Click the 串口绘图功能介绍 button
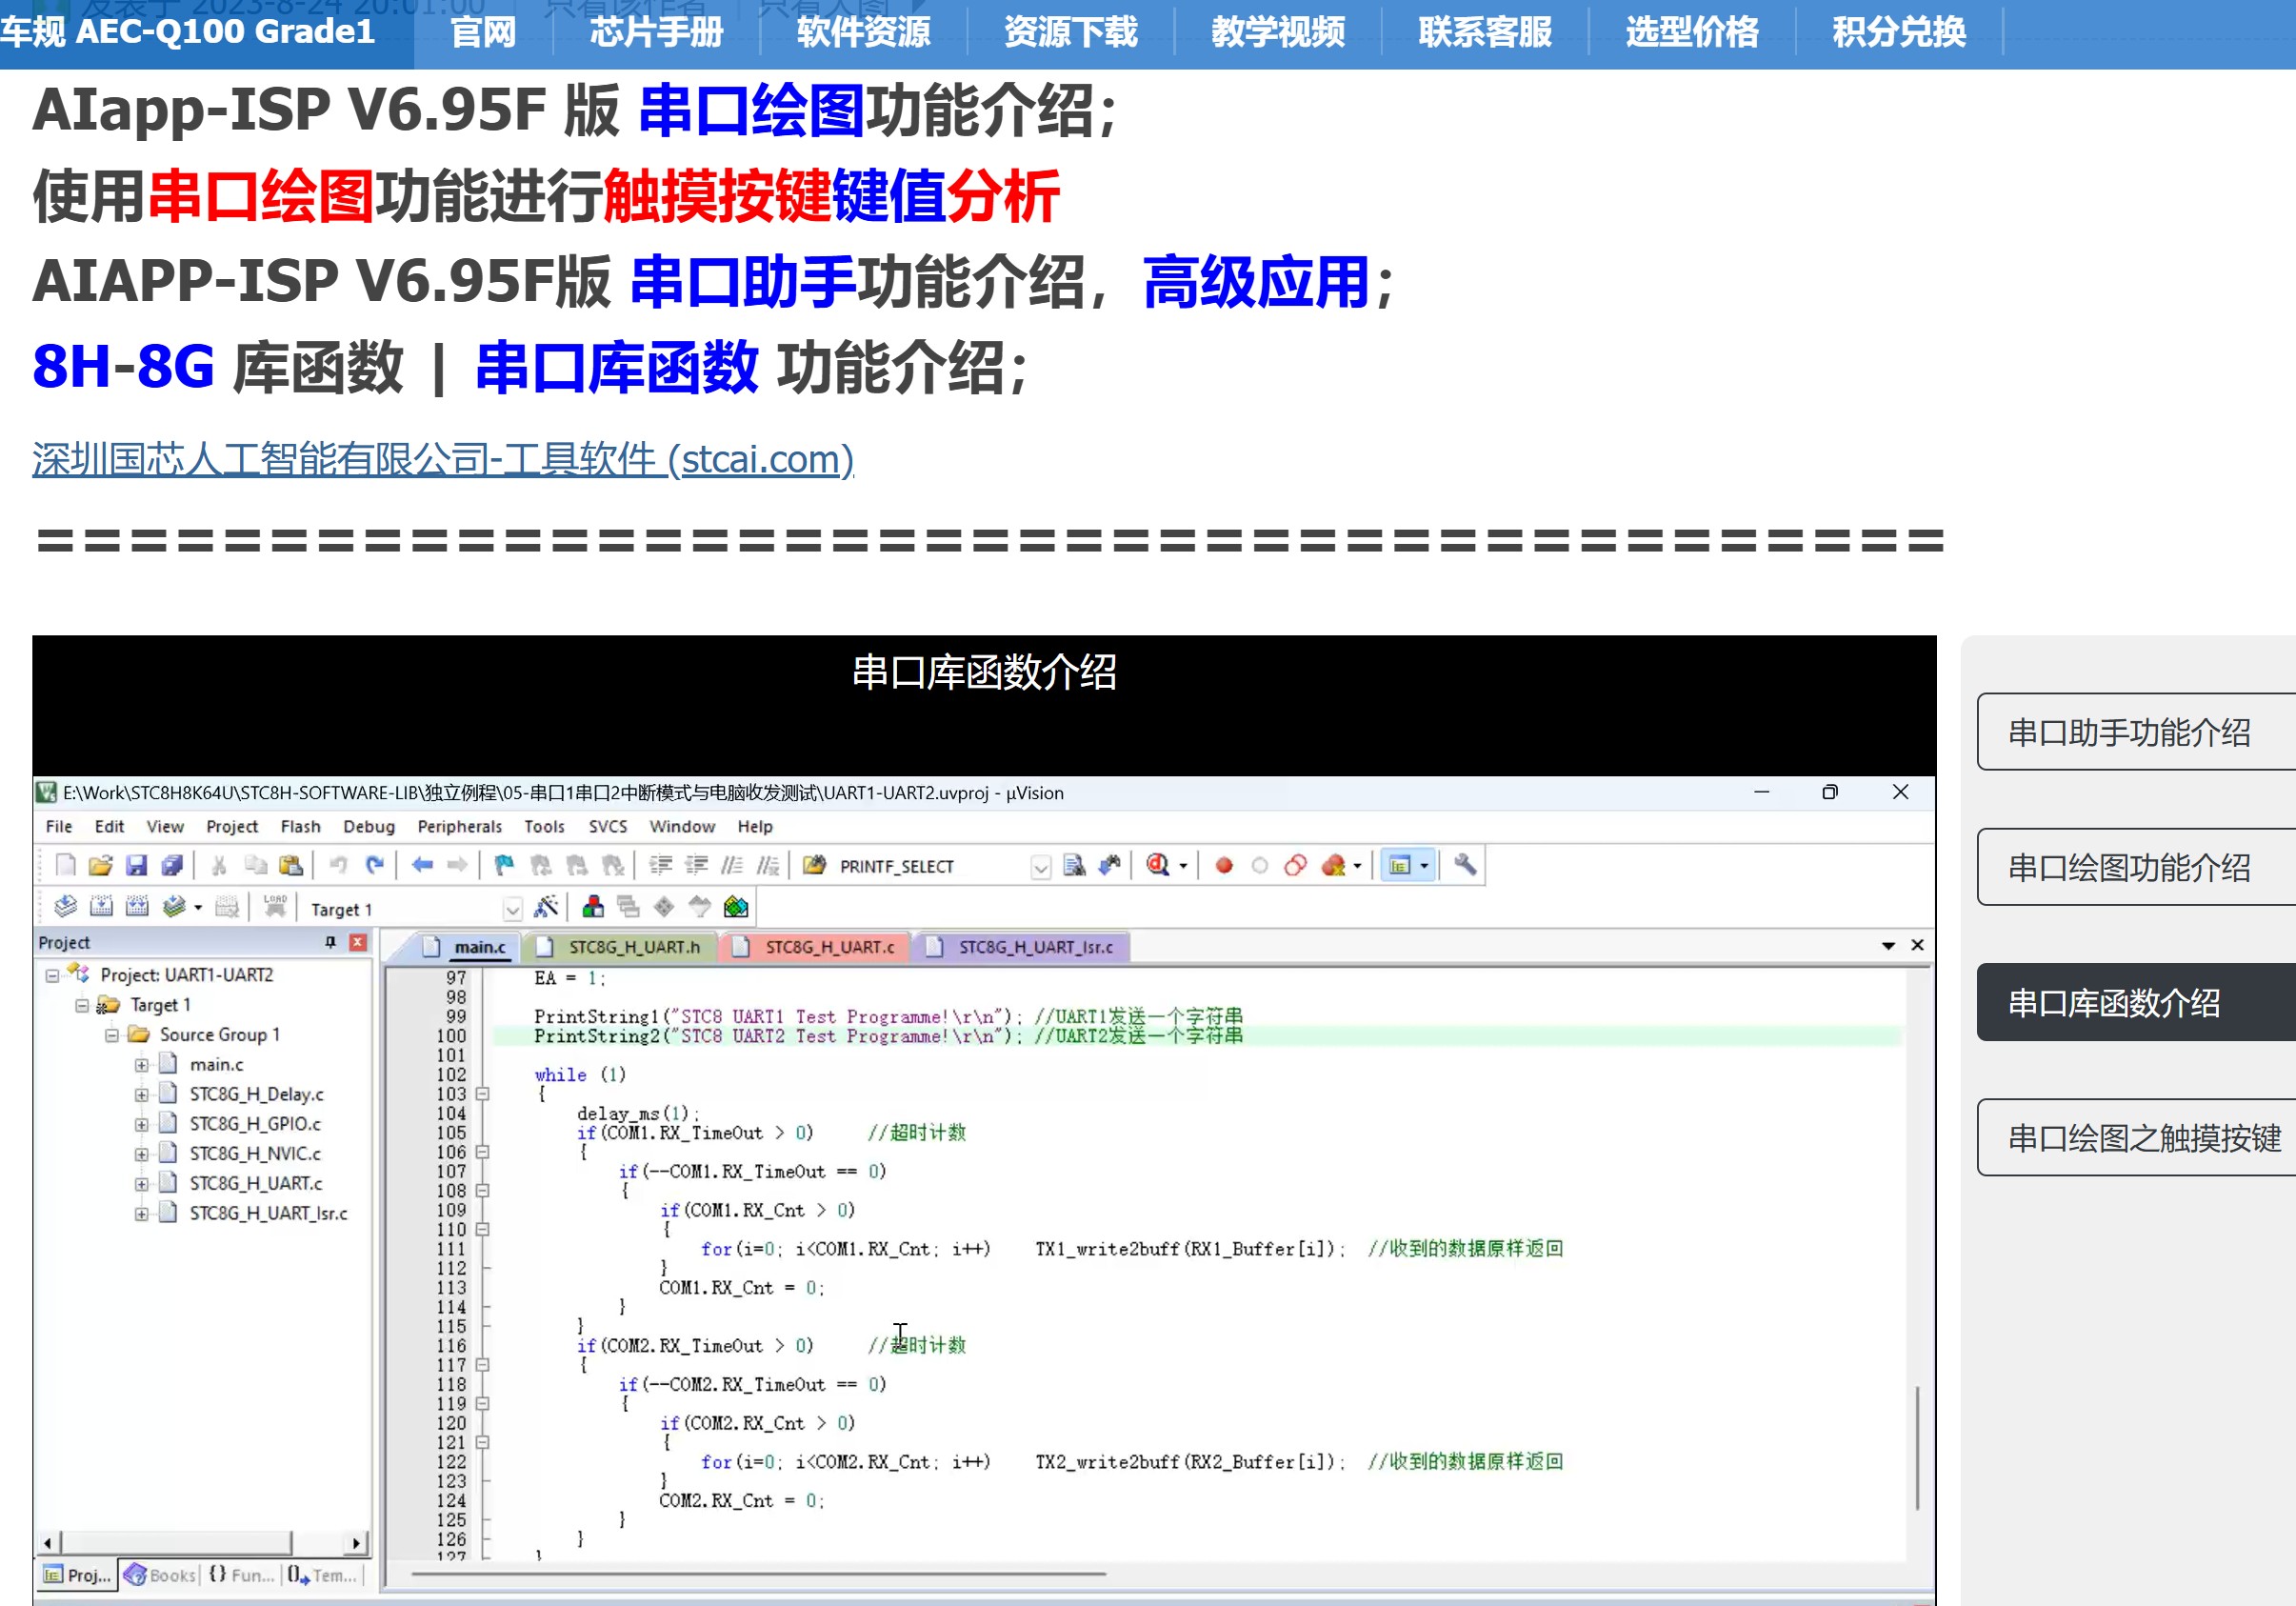2296x1606 pixels. pyautogui.click(x=2130, y=868)
